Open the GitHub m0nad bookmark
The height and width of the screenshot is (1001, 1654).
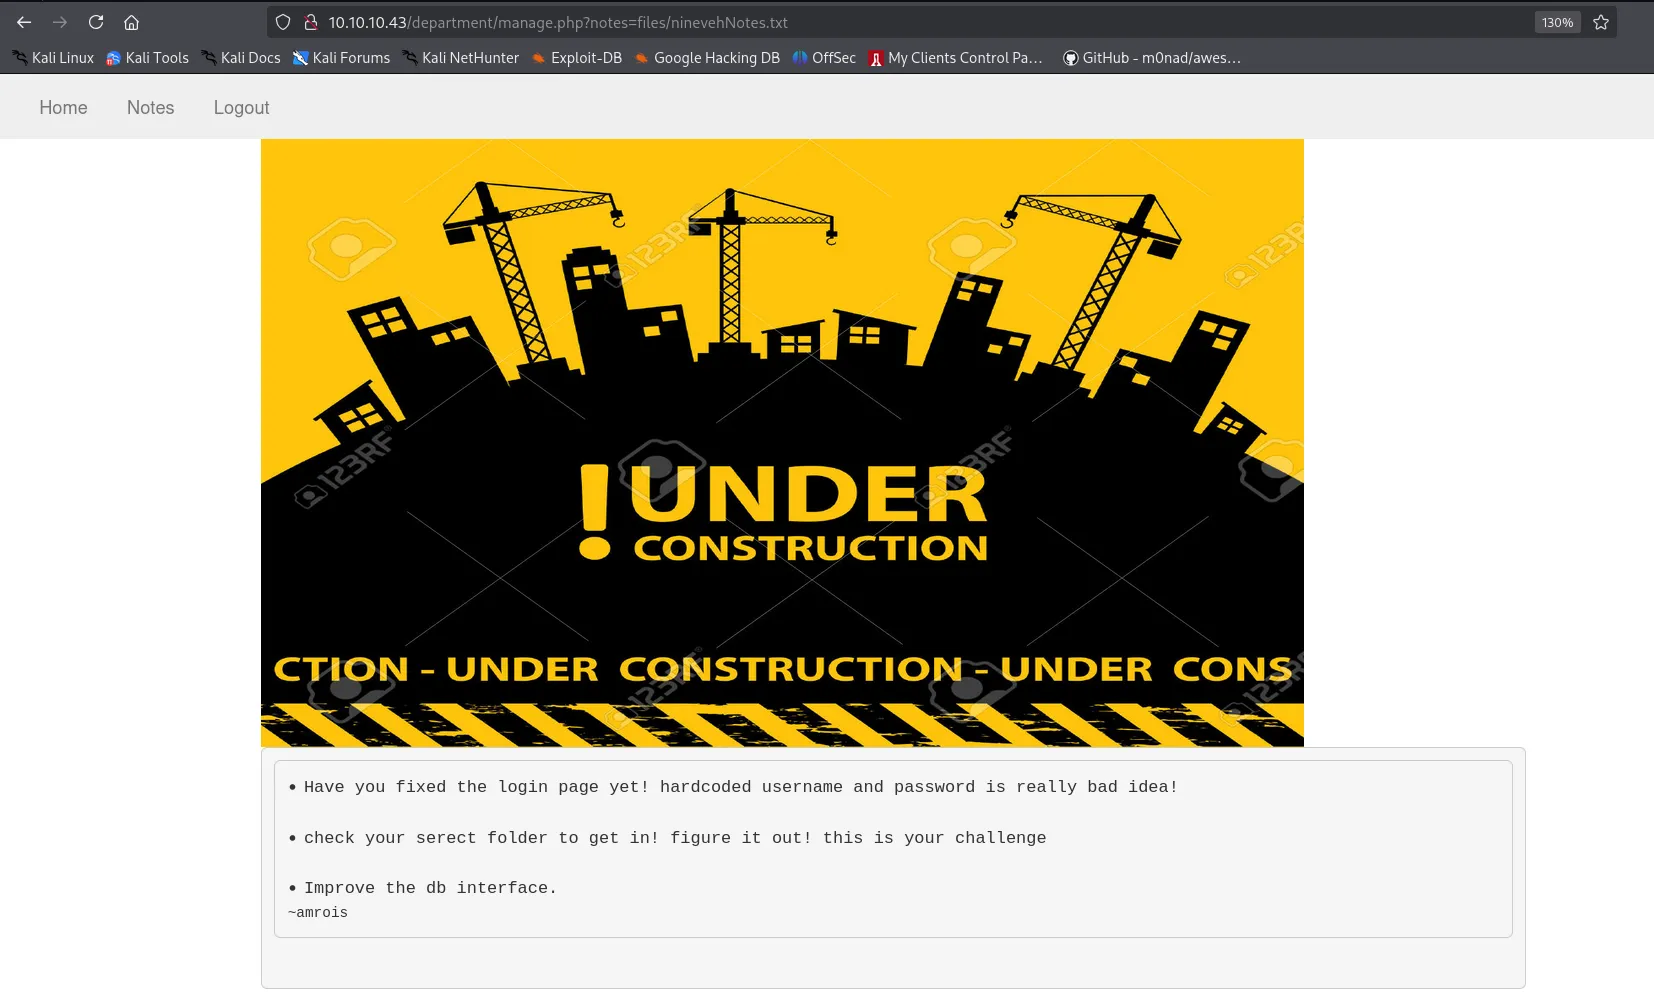tap(1152, 58)
